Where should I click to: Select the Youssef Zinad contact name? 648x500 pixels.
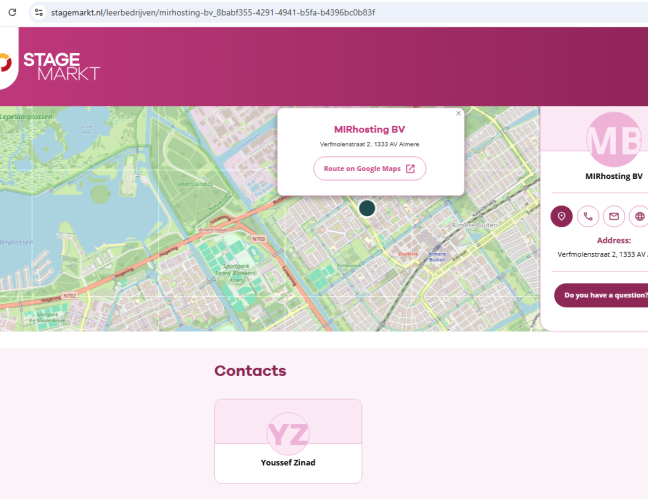tap(288, 463)
